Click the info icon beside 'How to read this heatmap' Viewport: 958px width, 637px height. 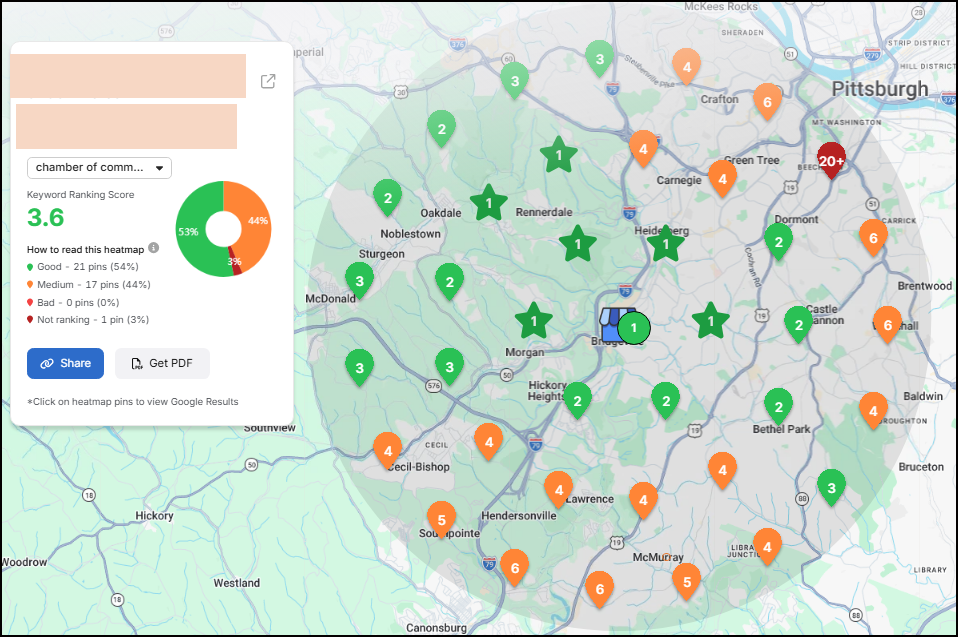click(154, 248)
